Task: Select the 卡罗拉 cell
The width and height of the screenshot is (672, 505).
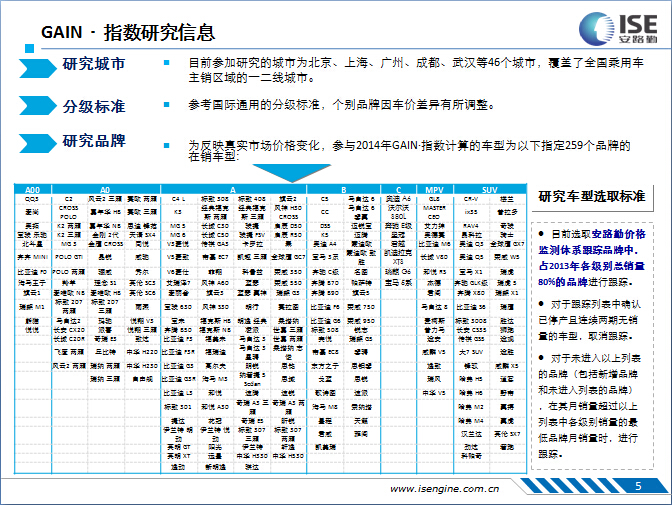Action: [252, 244]
